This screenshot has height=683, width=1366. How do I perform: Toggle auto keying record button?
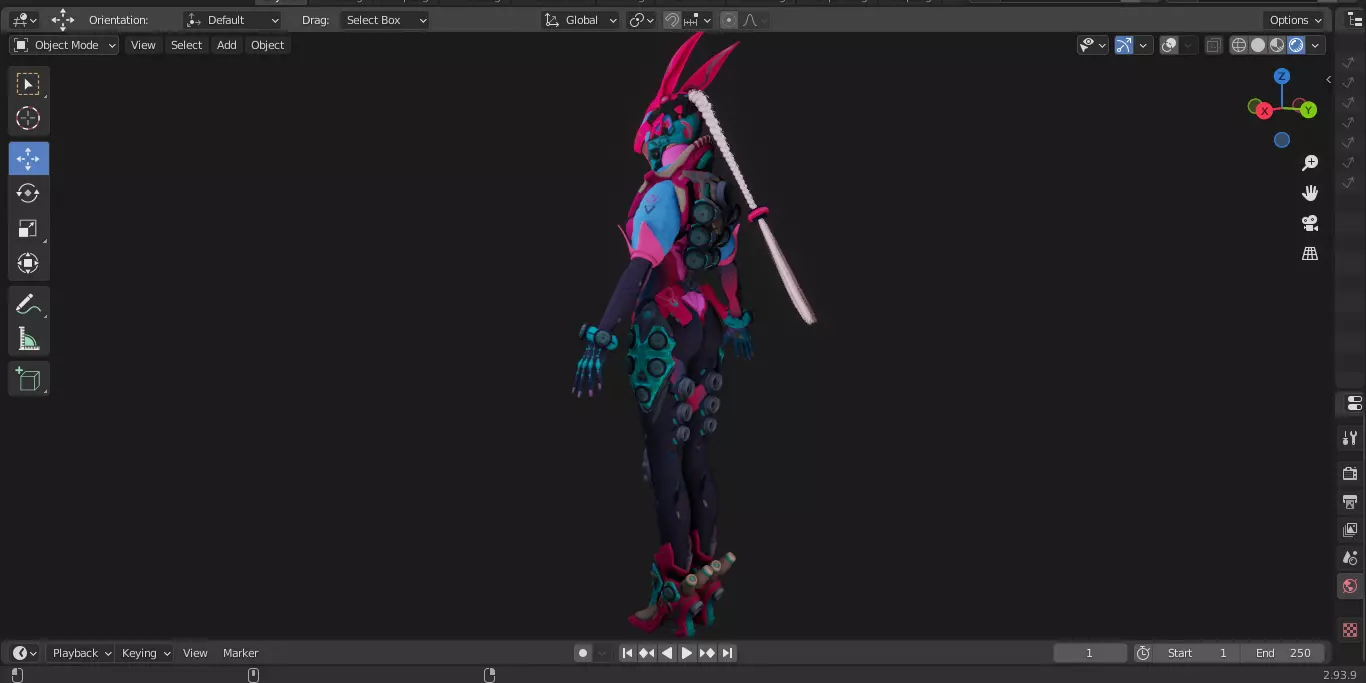tap(583, 653)
